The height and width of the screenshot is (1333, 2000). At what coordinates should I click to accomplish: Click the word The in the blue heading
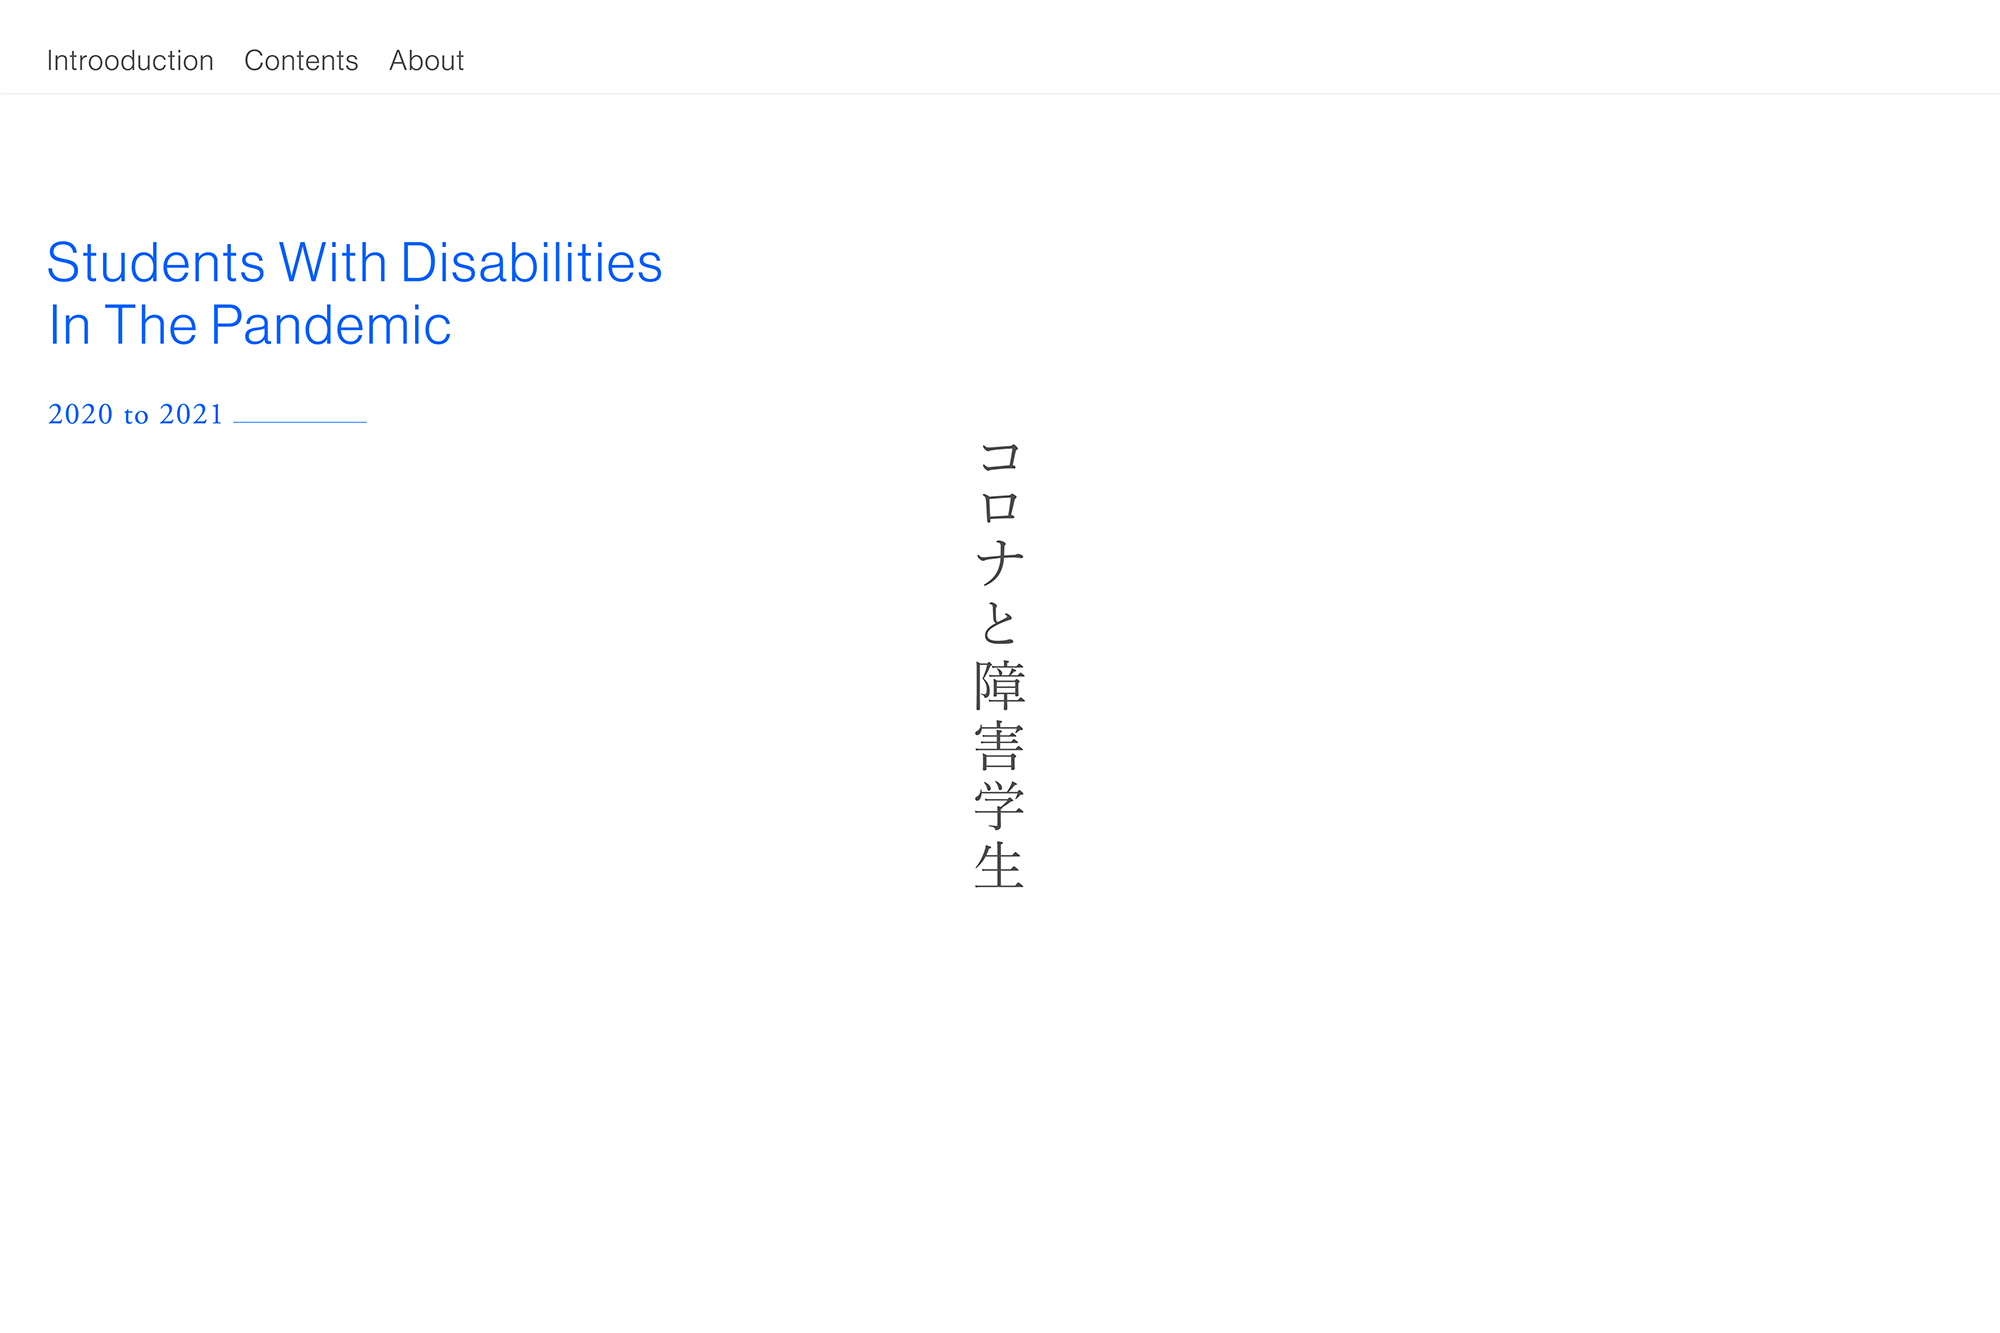(x=150, y=326)
